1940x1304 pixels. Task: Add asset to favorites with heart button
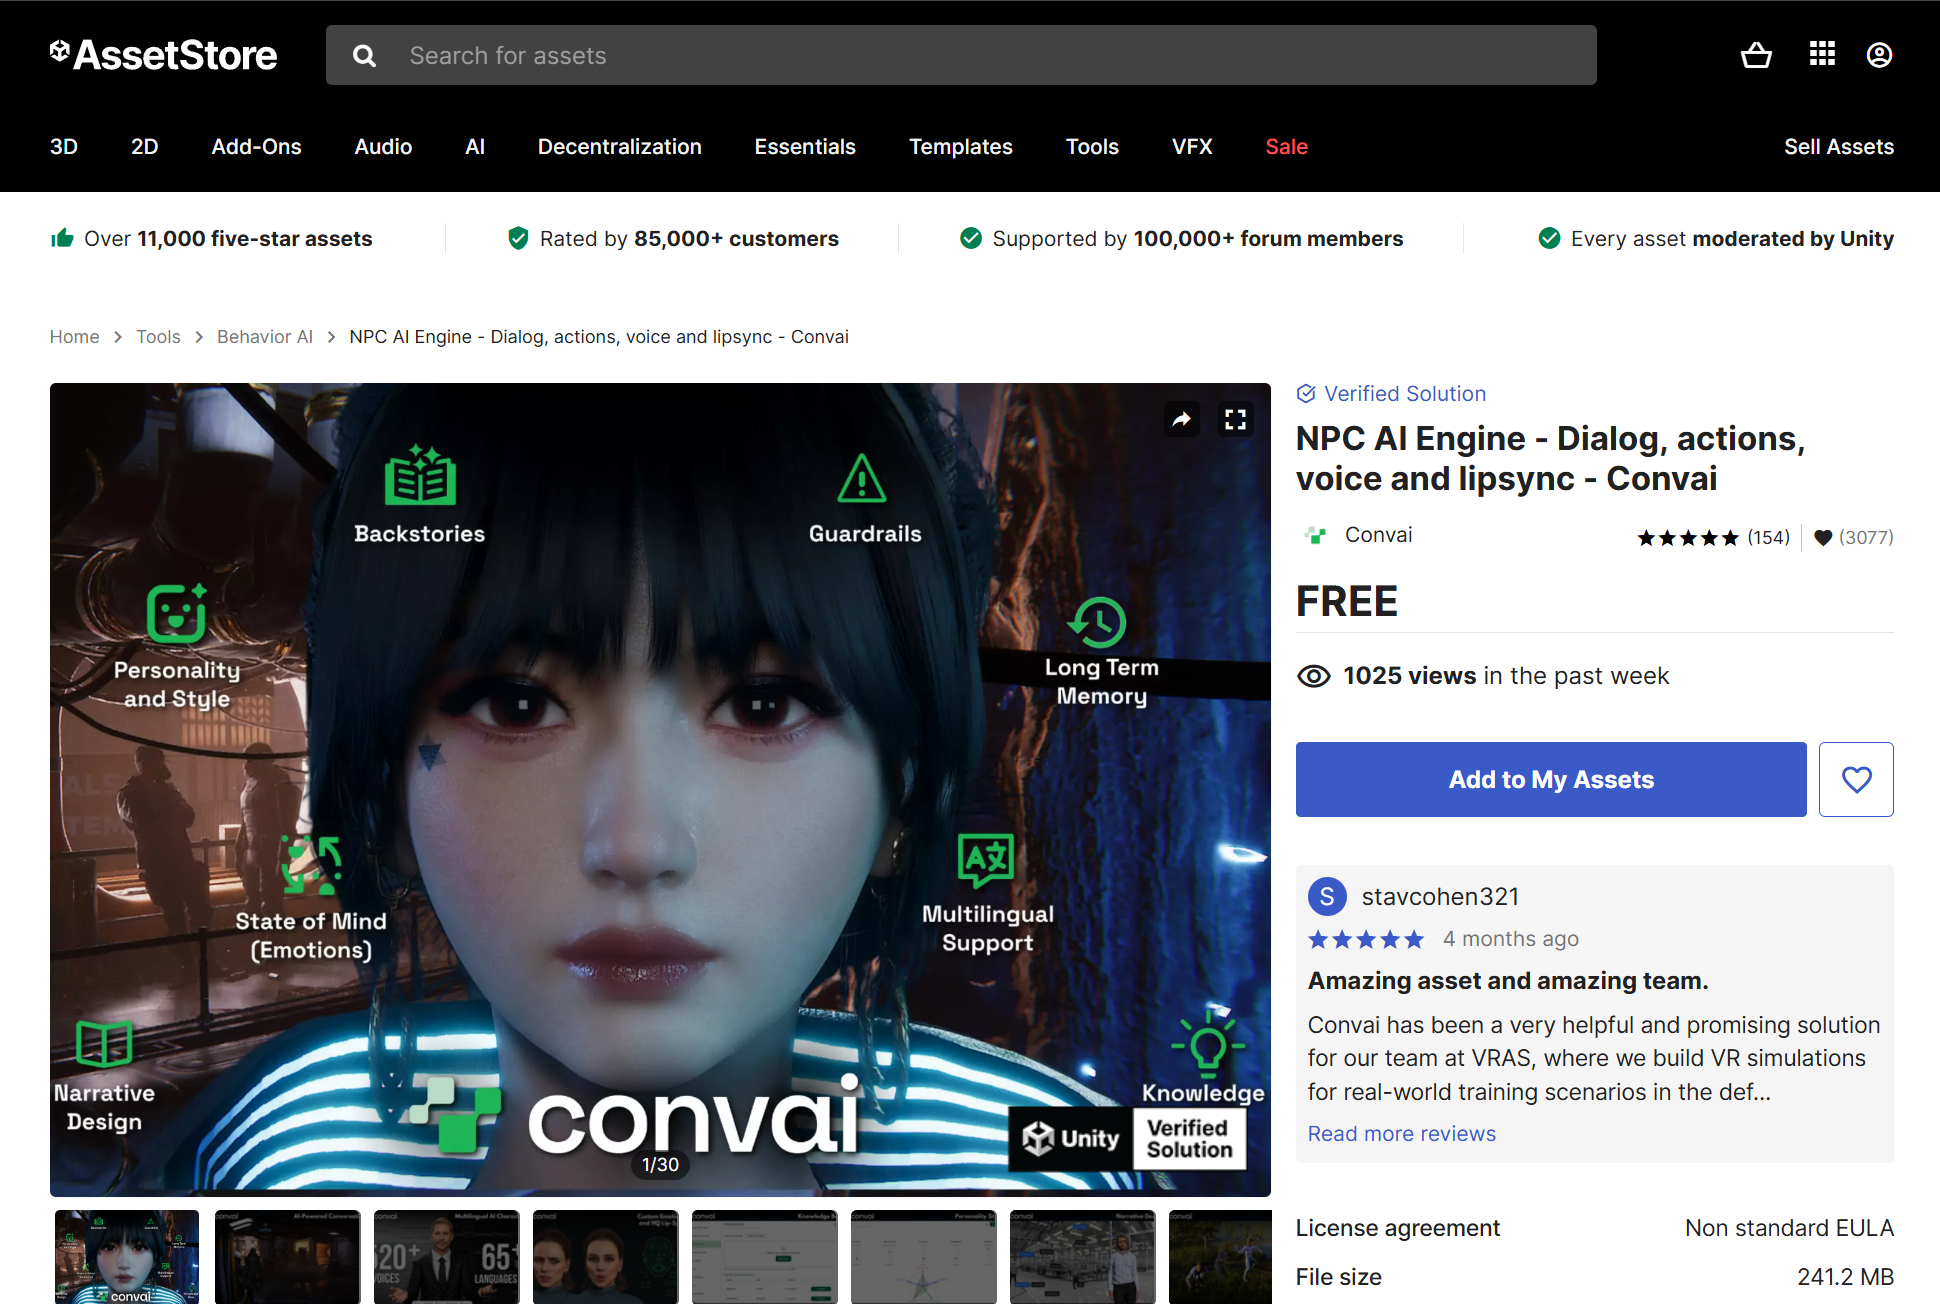[x=1856, y=779]
